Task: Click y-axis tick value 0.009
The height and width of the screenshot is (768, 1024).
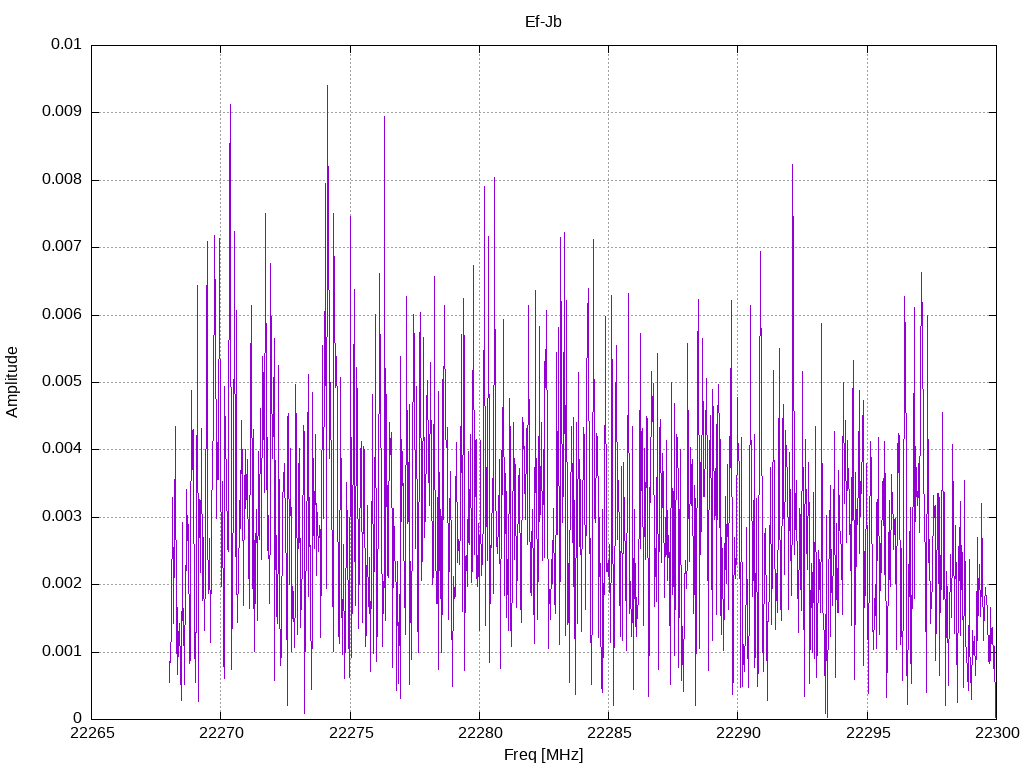Action: (62, 112)
